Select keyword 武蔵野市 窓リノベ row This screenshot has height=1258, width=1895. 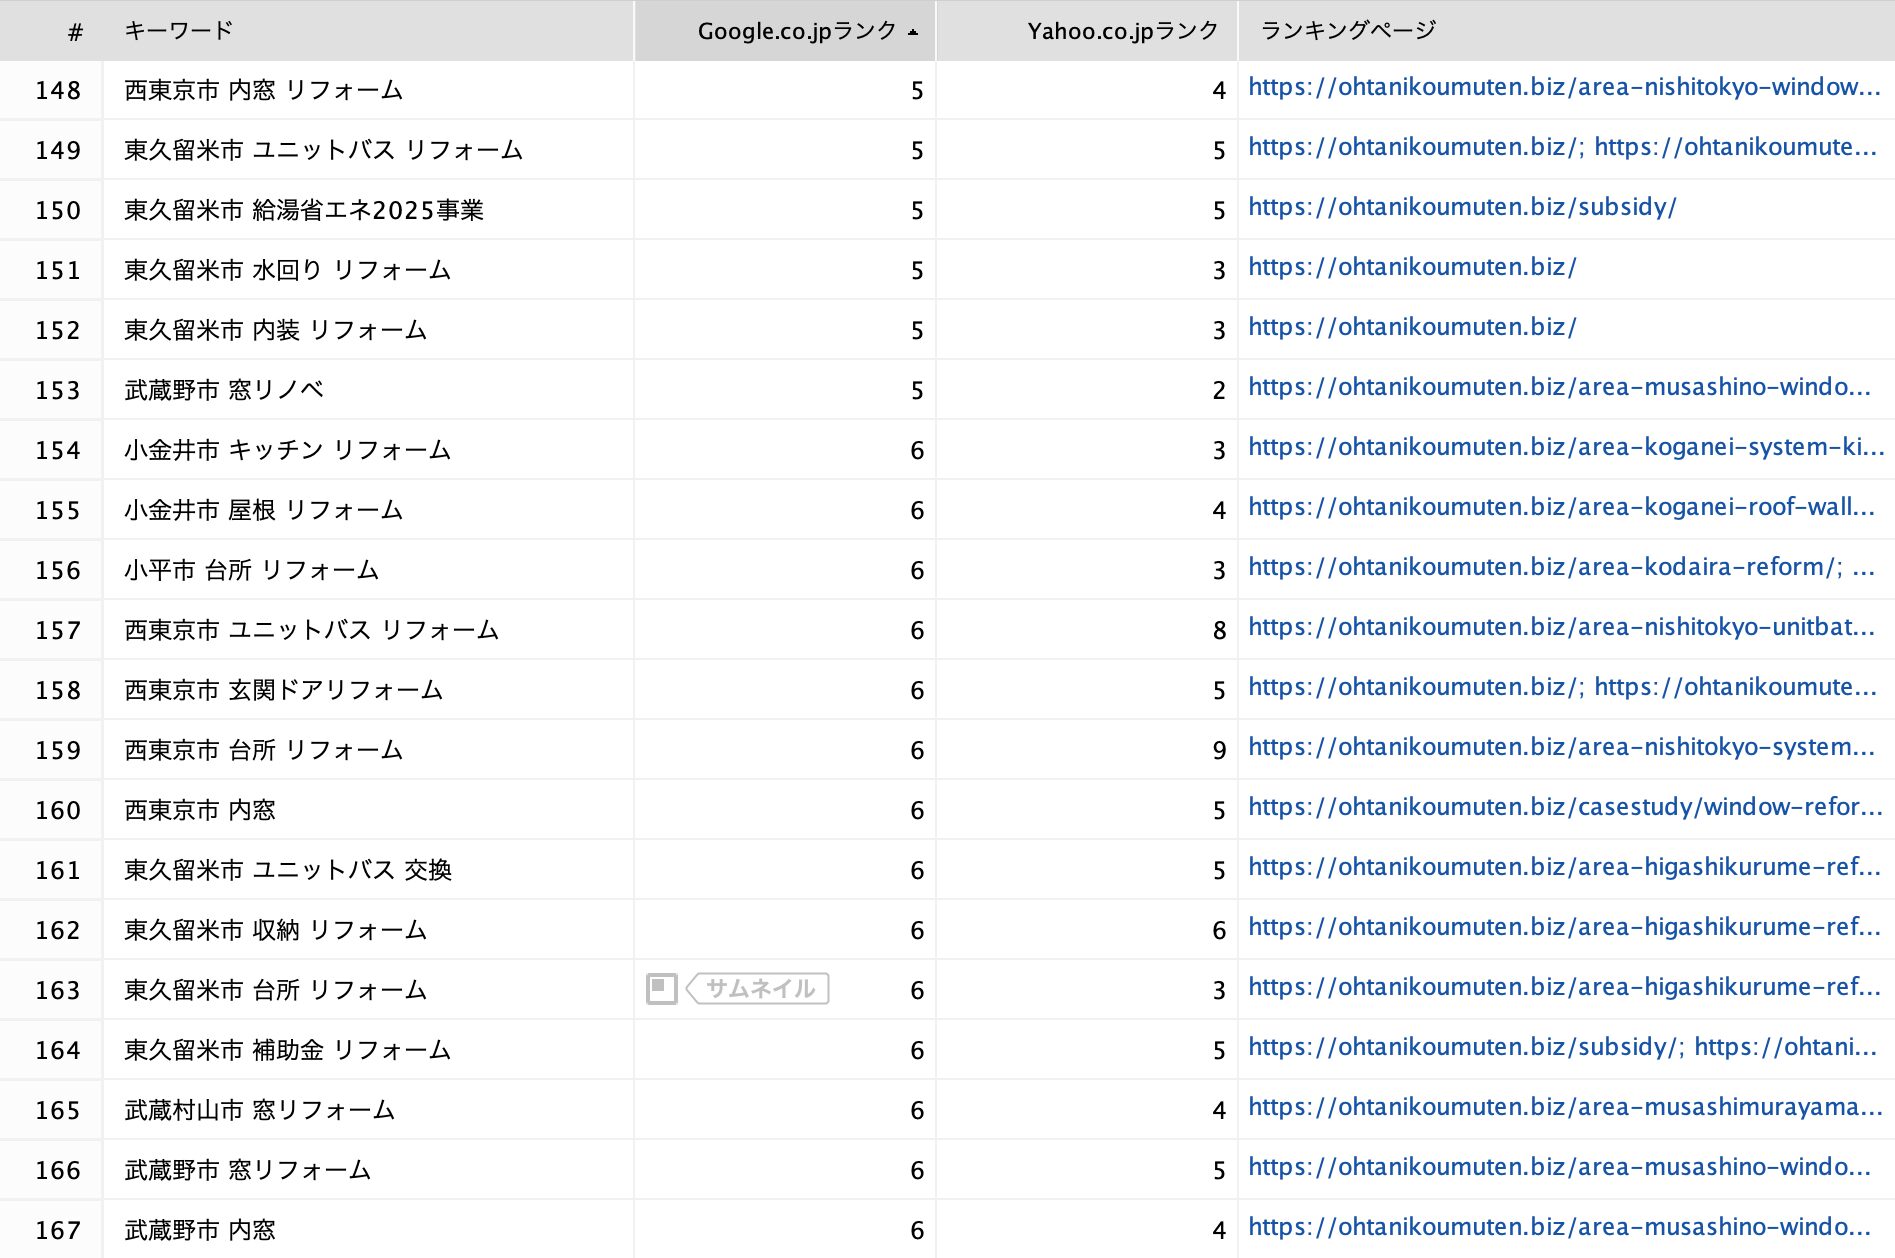pos(224,390)
